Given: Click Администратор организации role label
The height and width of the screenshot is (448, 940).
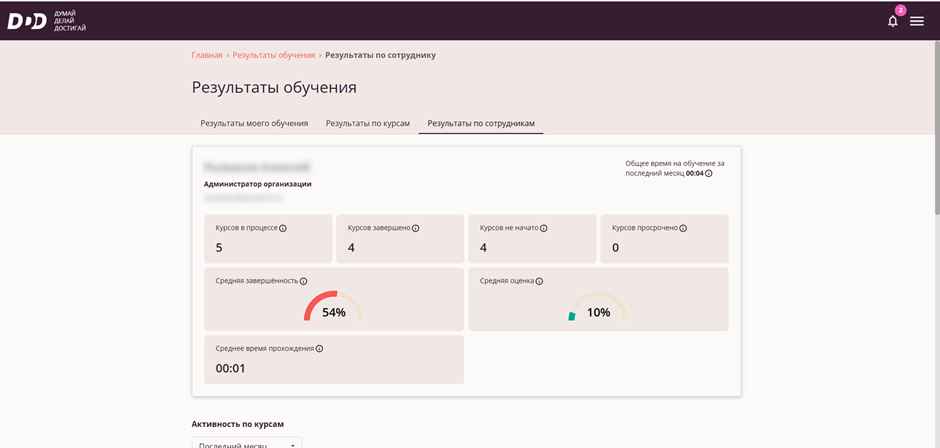Looking at the screenshot, I should [x=258, y=184].
